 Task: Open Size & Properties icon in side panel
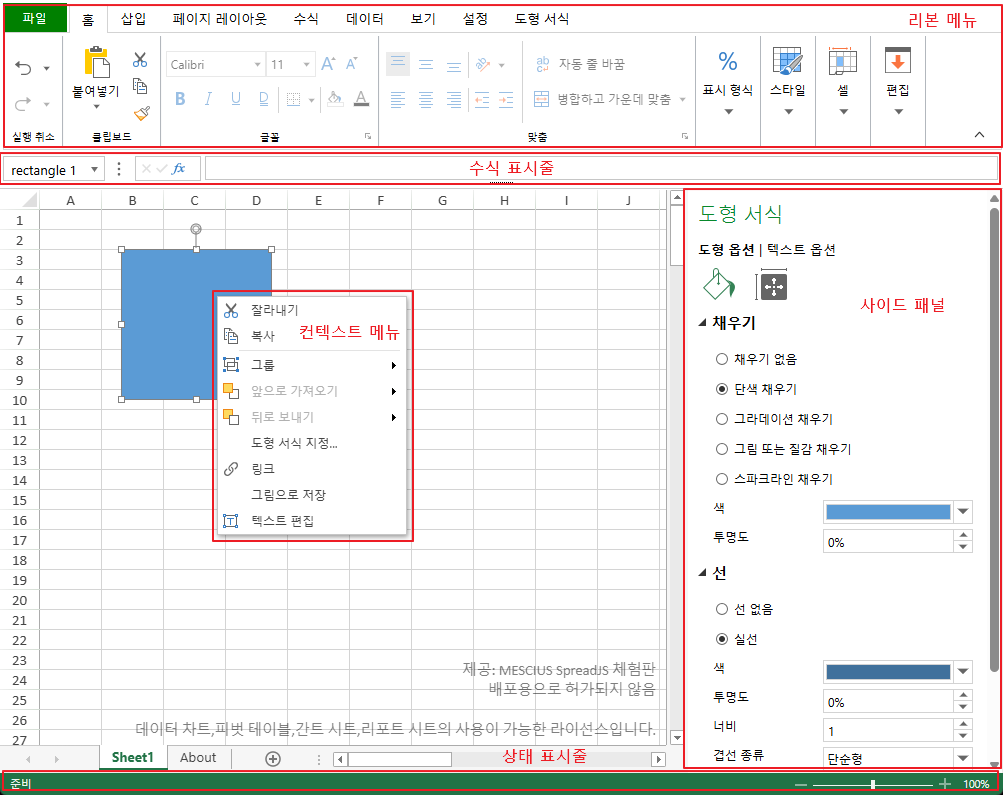(772, 286)
